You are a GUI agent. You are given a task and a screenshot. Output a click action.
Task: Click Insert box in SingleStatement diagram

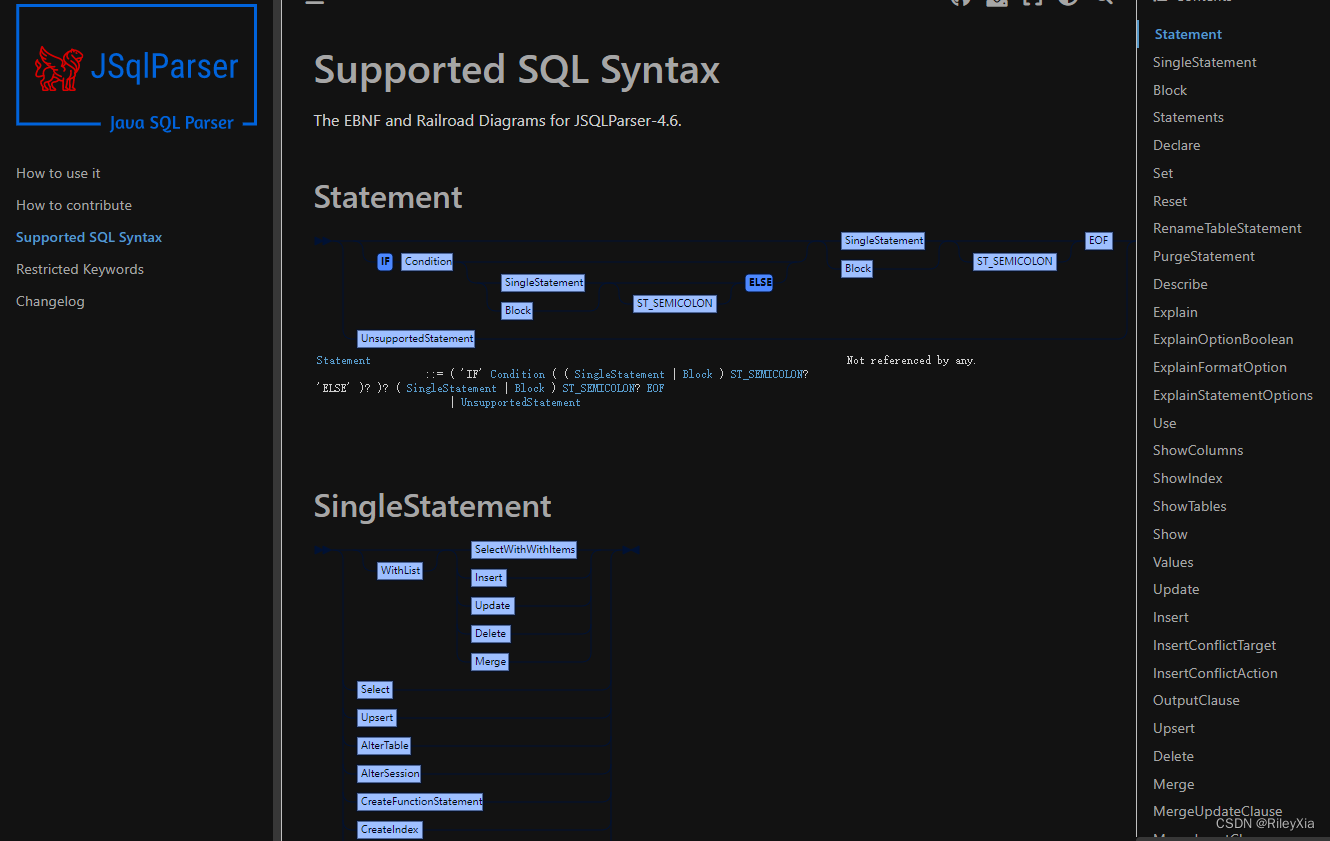[x=489, y=578]
